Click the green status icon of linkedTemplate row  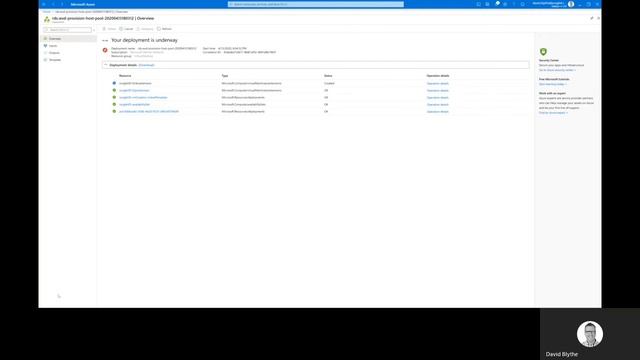coord(114,97)
